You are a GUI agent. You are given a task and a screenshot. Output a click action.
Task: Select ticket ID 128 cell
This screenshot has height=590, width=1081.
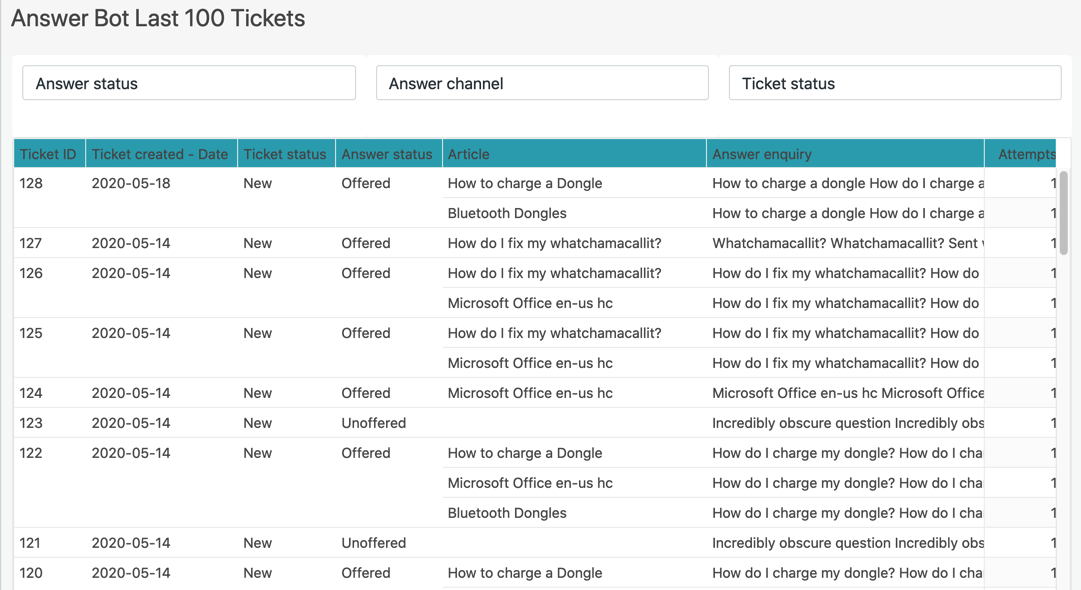32,183
